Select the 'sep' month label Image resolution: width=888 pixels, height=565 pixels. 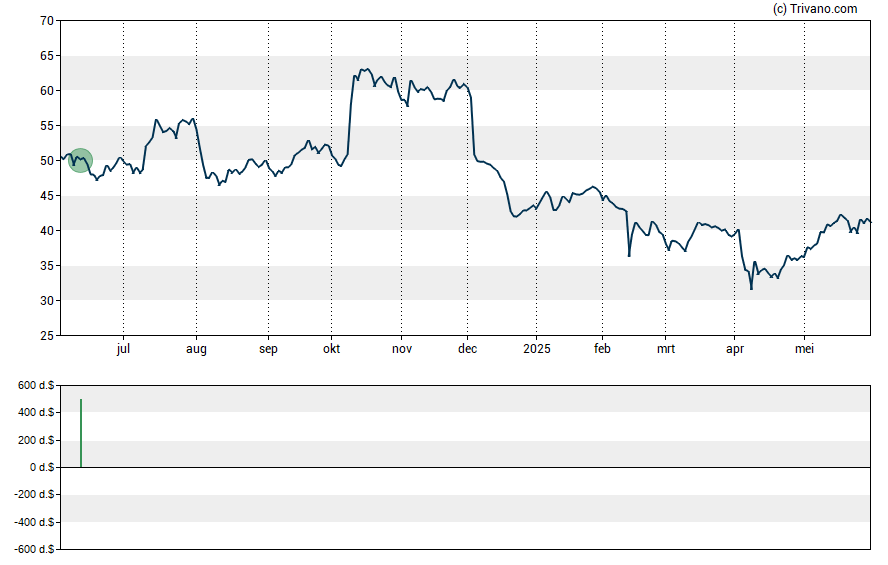coord(268,349)
